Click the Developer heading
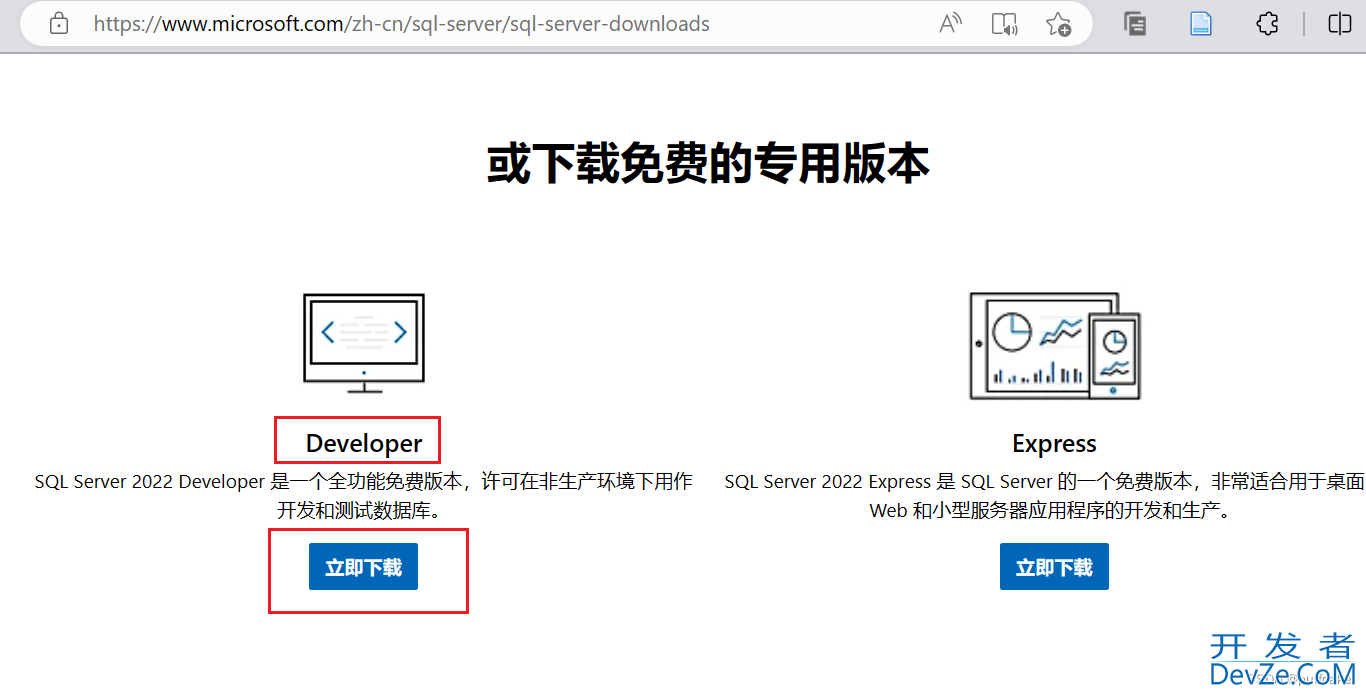Image resolution: width=1366 pixels, height=696 pixels. pyautogui.click(x=364, y=443)
